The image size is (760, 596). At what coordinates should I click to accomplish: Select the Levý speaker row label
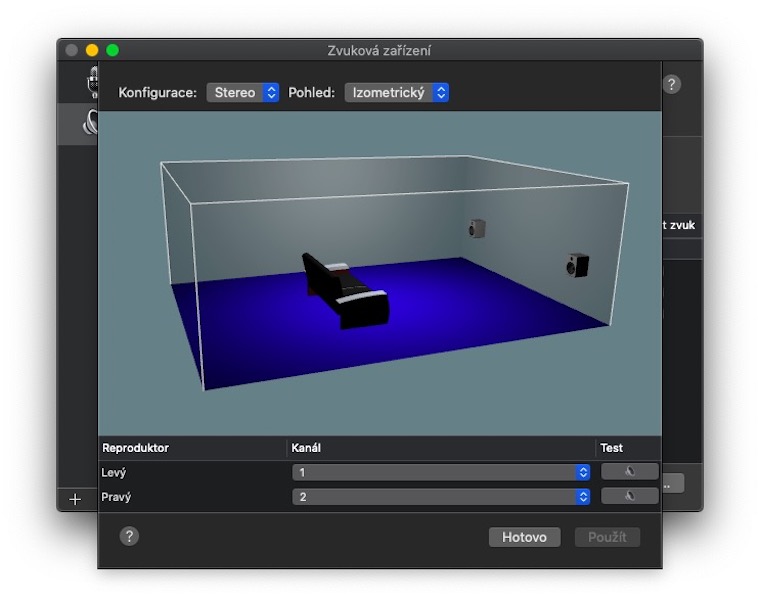[114, 472]
